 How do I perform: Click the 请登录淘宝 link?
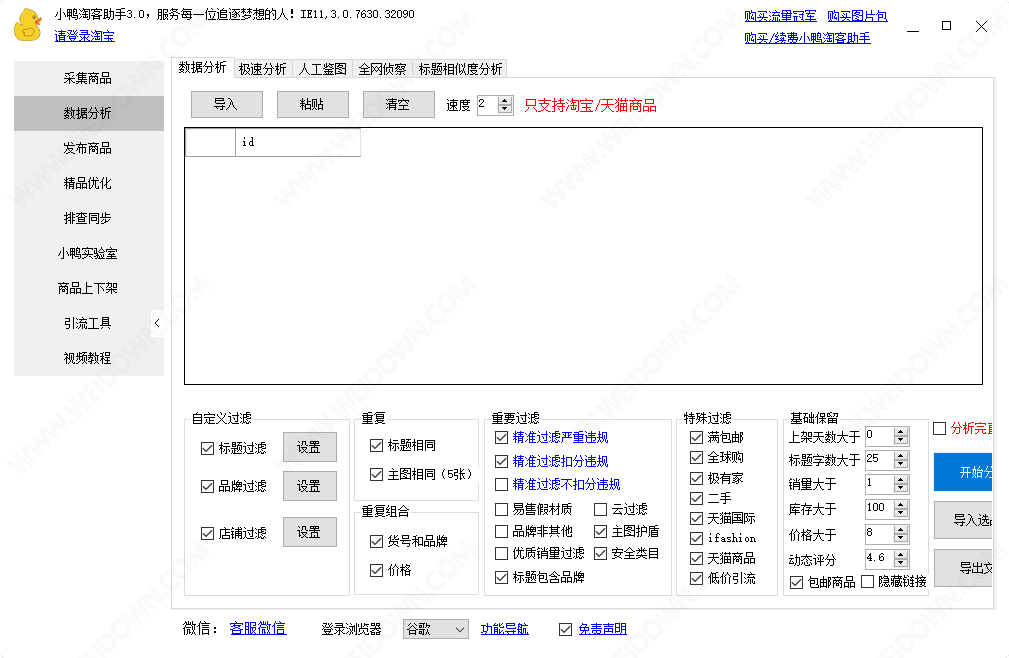point(84,36)
